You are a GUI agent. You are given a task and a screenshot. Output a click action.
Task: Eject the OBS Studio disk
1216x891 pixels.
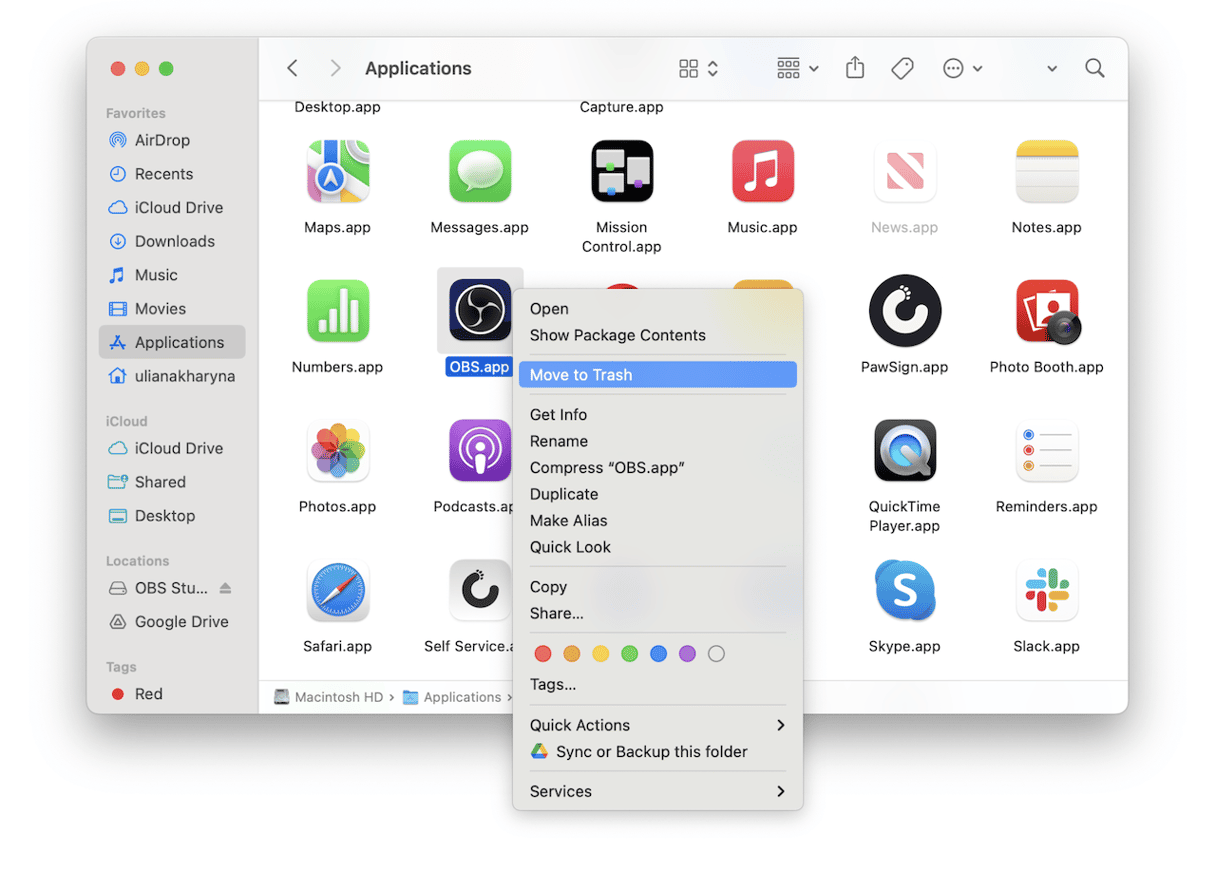tap(225, 588)
